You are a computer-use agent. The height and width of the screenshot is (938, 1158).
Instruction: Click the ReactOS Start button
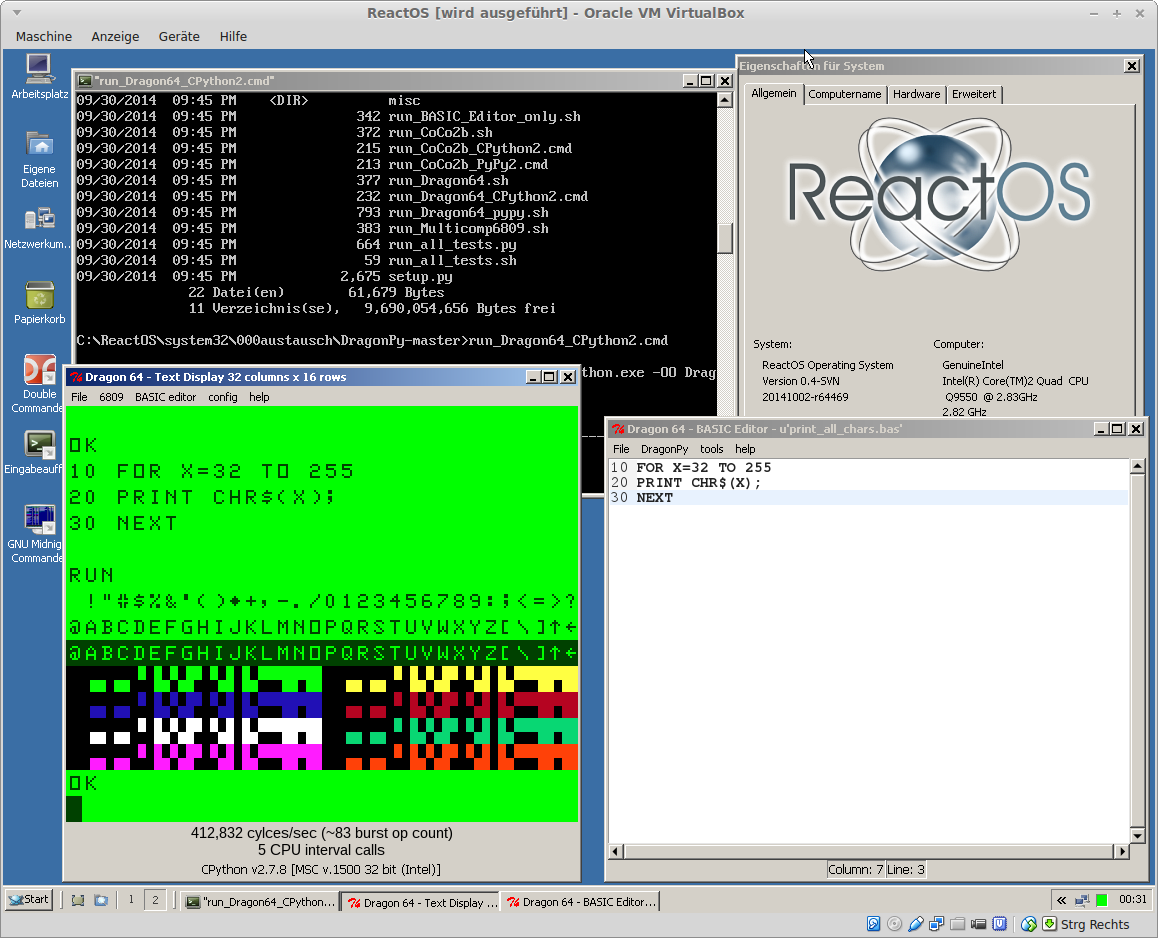pyautogui.click(x=29, y=900)
